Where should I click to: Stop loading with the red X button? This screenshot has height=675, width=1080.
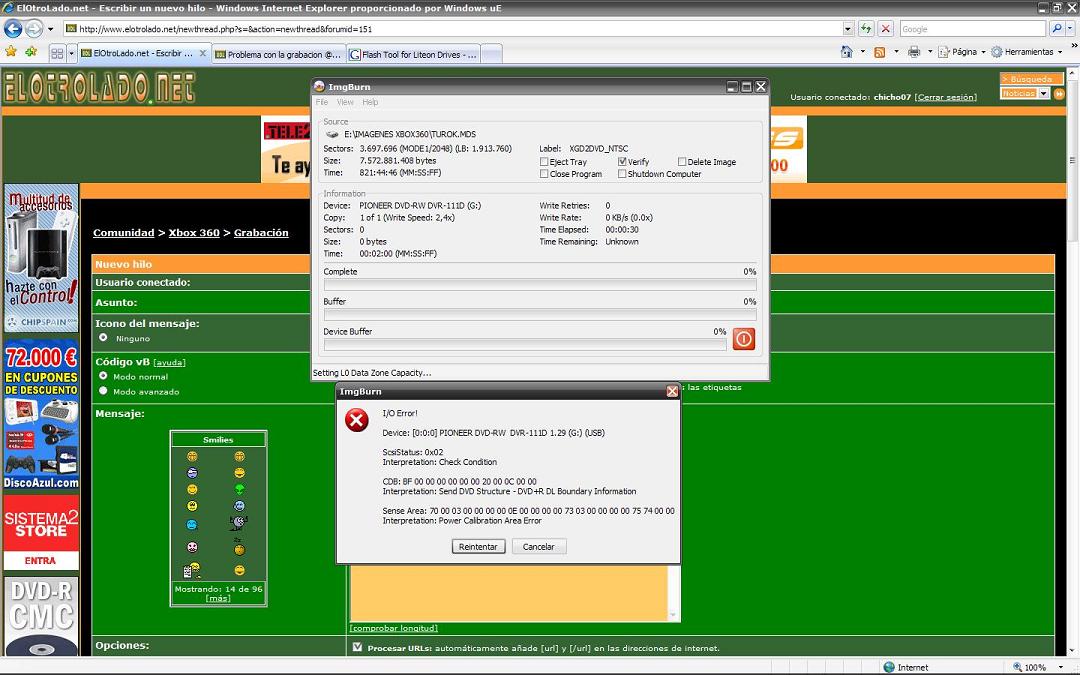886,29
